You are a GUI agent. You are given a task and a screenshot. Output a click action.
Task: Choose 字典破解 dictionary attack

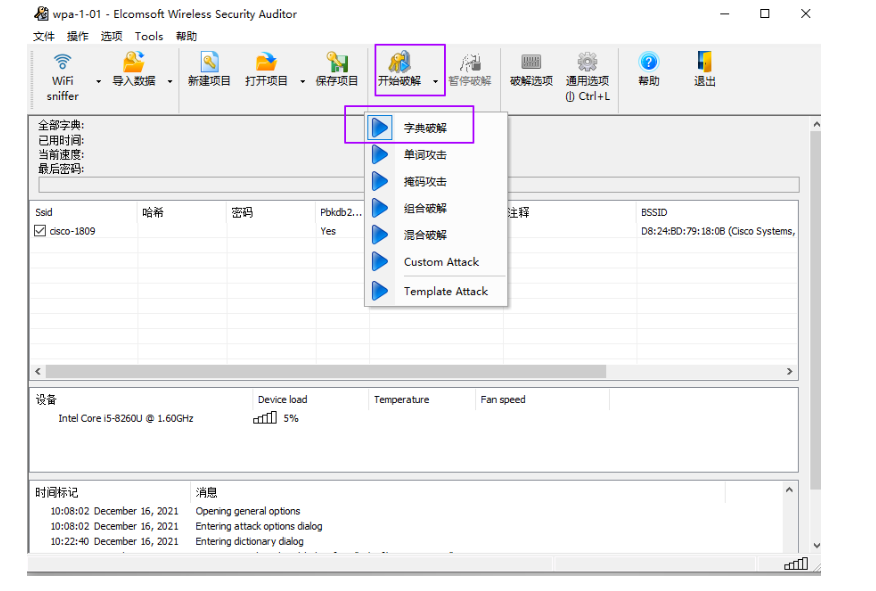pyautogui.click(x=436, y=128)
